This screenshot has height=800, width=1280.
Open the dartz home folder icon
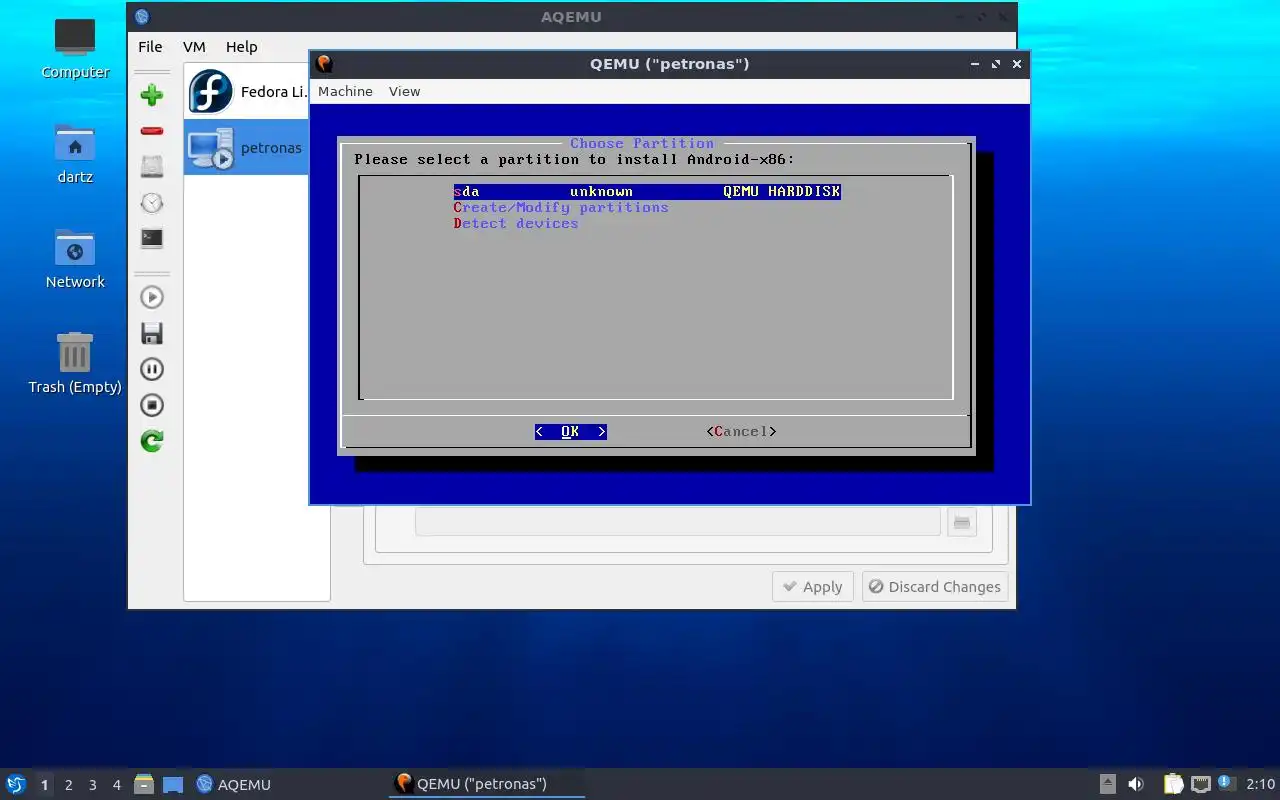click(x=75, y=153)
